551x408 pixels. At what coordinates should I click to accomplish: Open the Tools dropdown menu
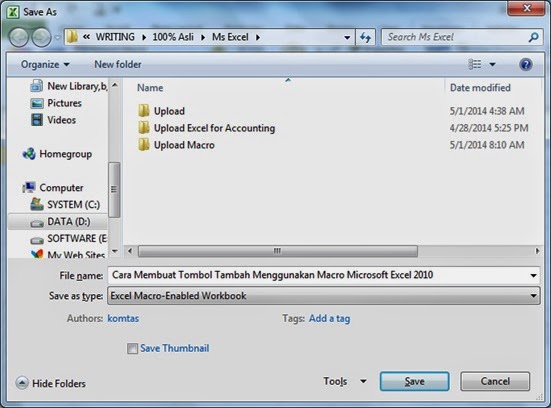point(345,381)
